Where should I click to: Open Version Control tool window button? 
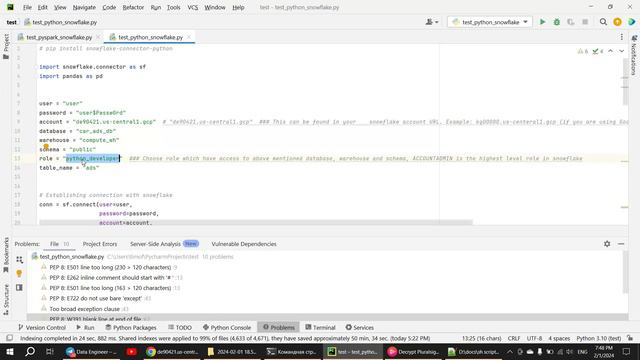point(42,327)
